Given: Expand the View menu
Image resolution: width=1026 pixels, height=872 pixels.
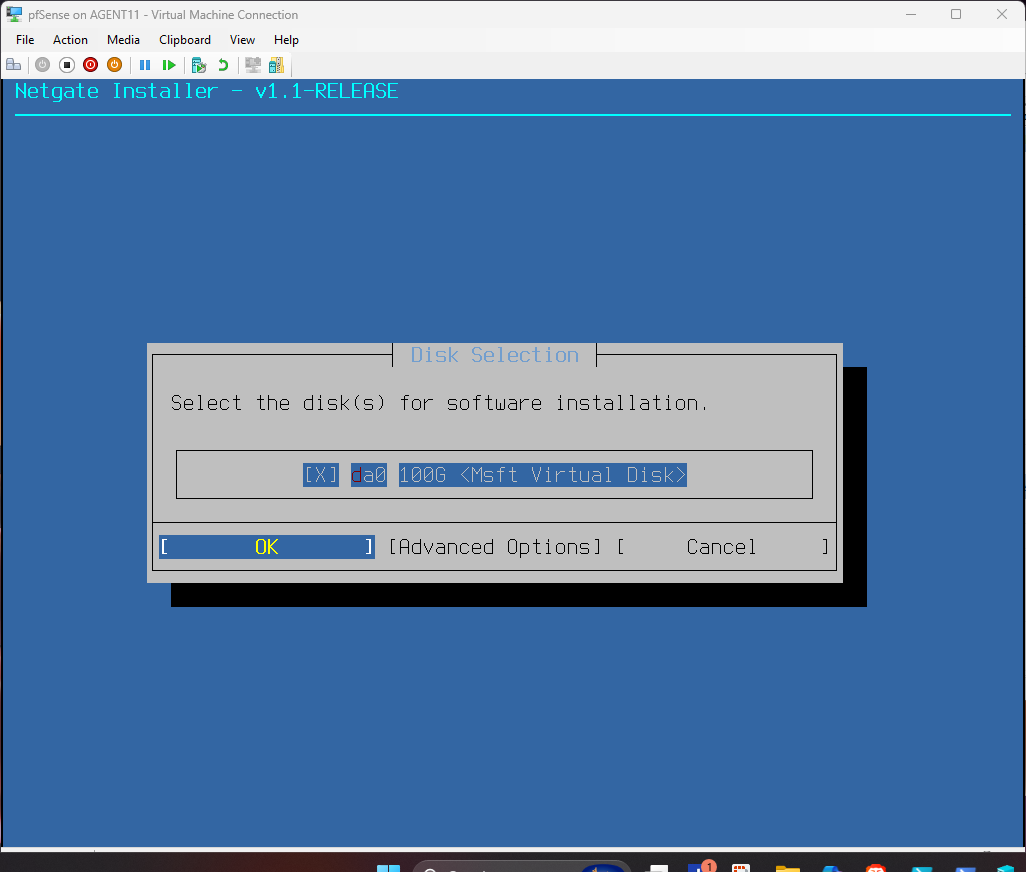Looking at the screenshot, I should coord(242,40).
